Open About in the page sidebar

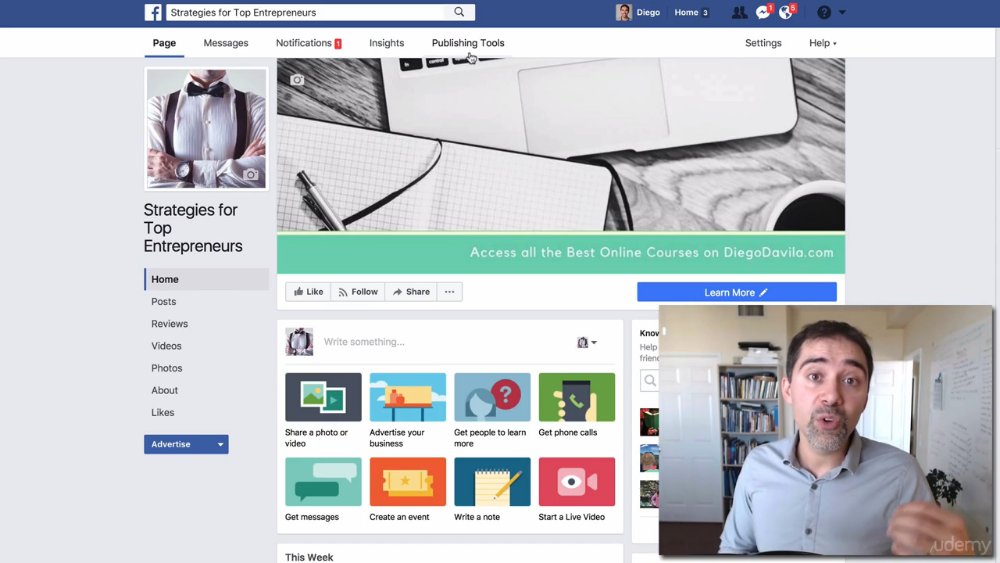click(164, 390)
